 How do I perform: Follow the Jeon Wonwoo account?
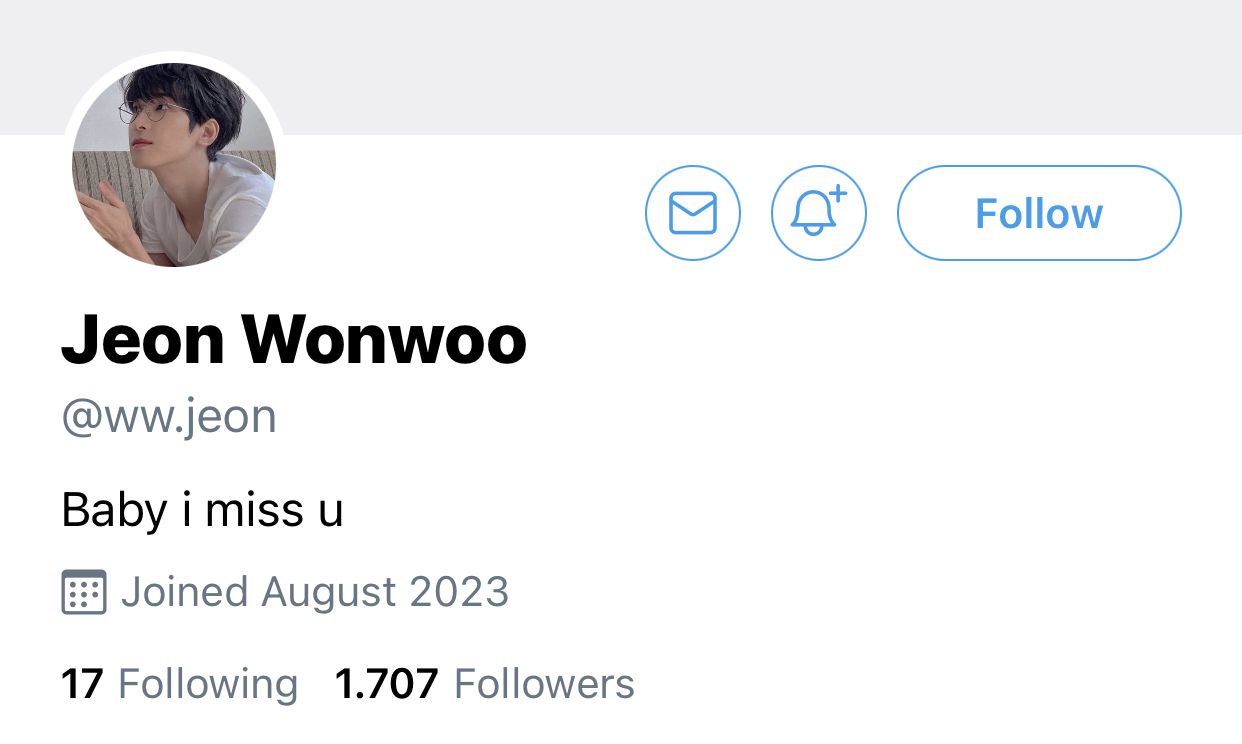point(1039,213)
